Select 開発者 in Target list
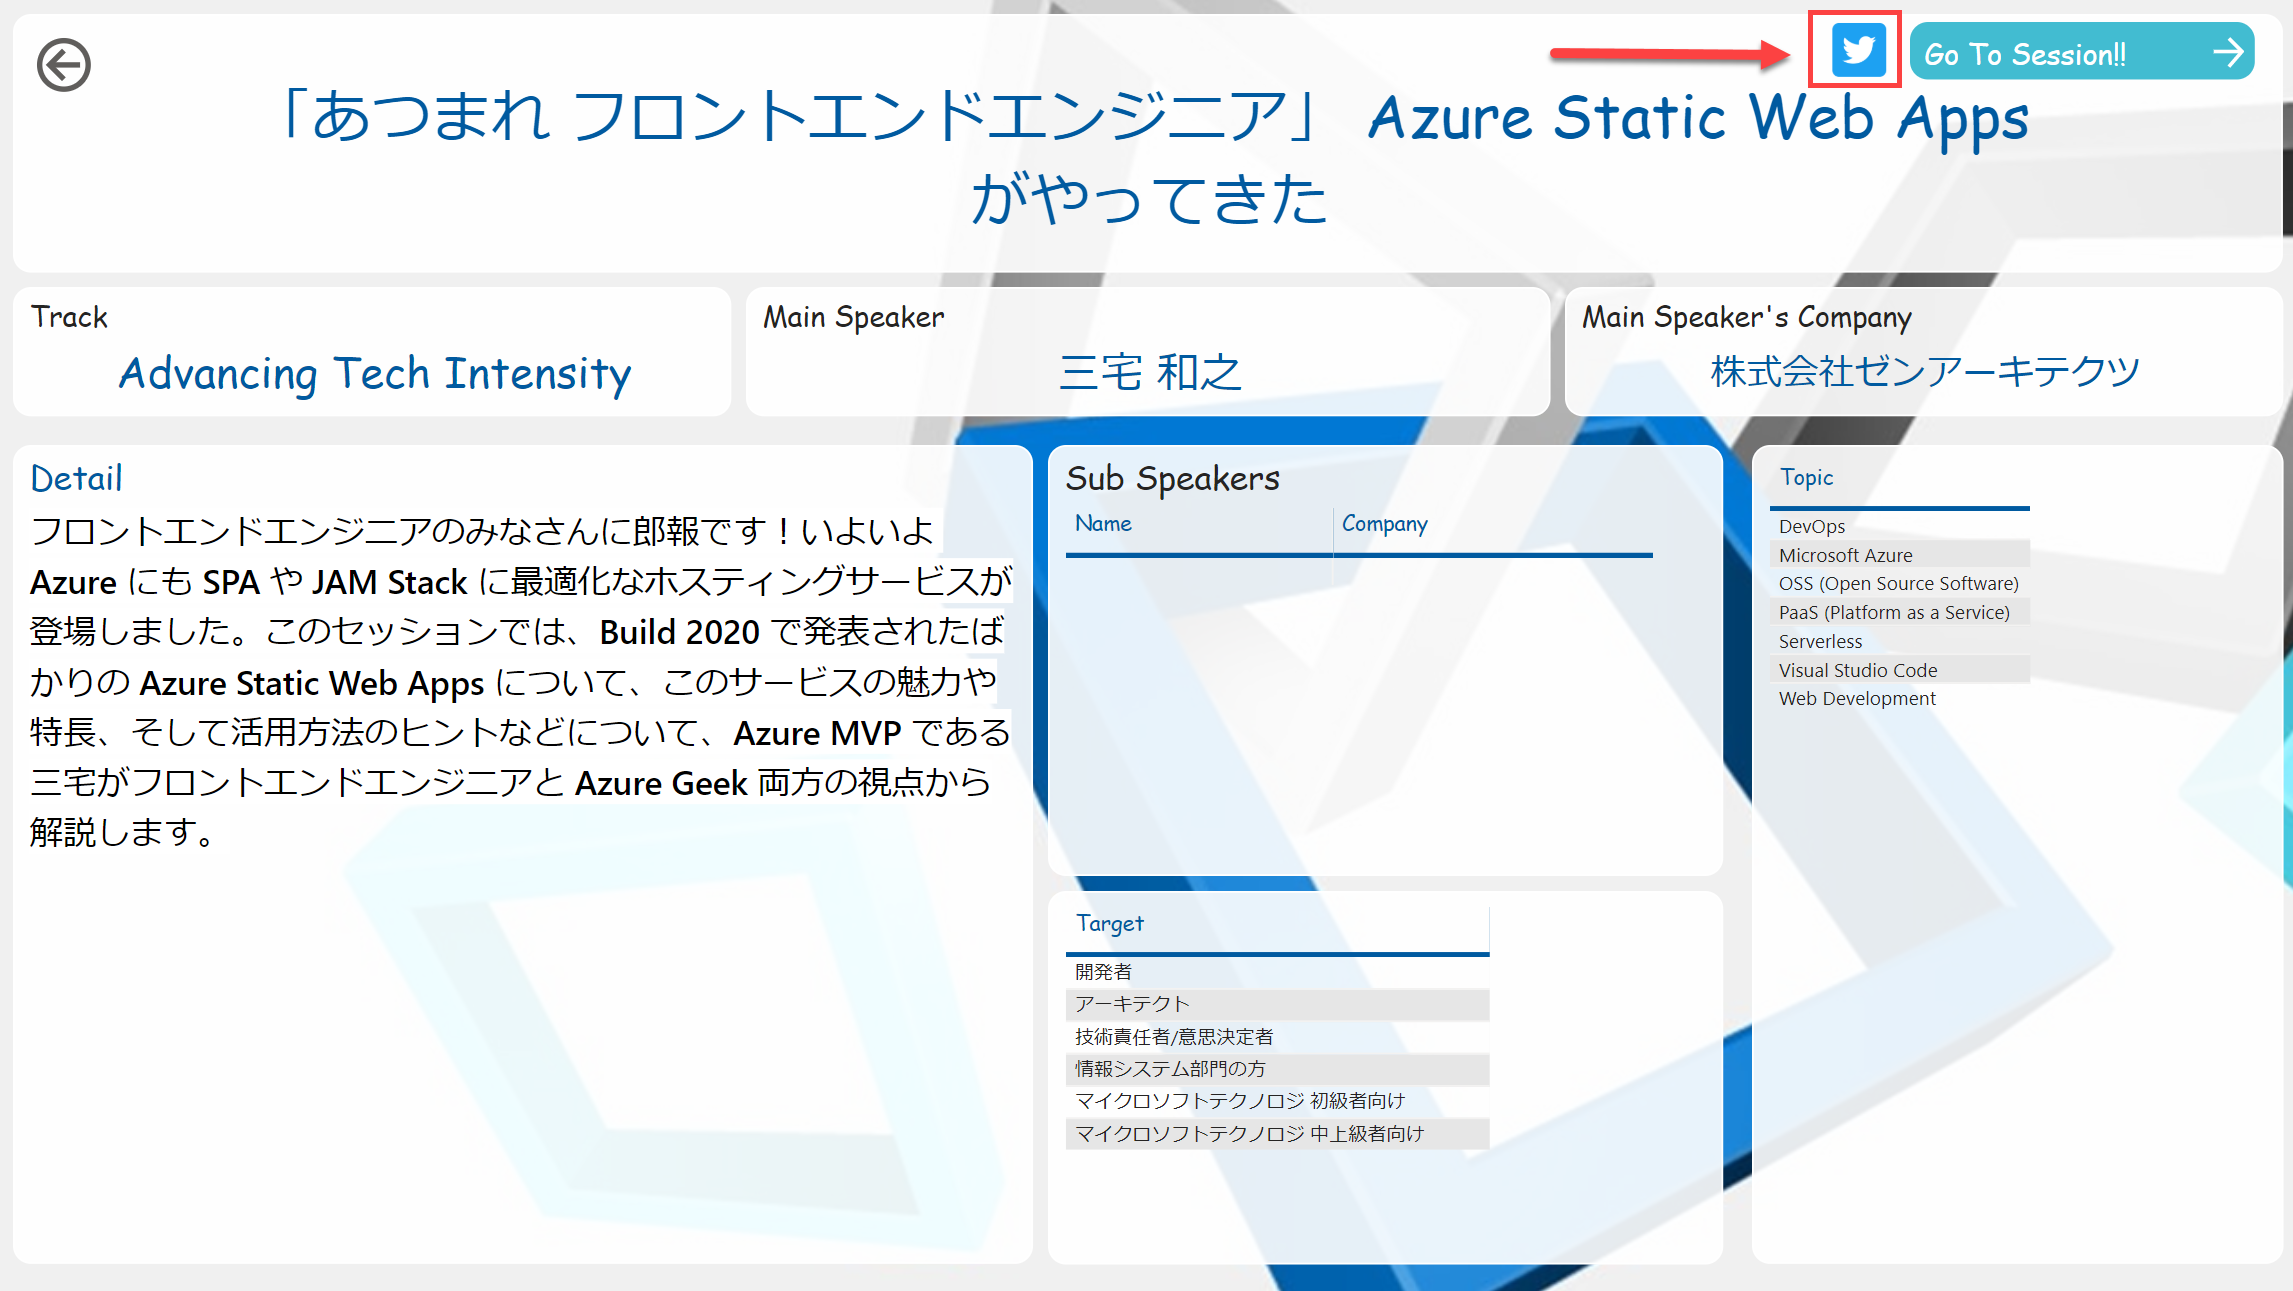 tap(1104, 972)
